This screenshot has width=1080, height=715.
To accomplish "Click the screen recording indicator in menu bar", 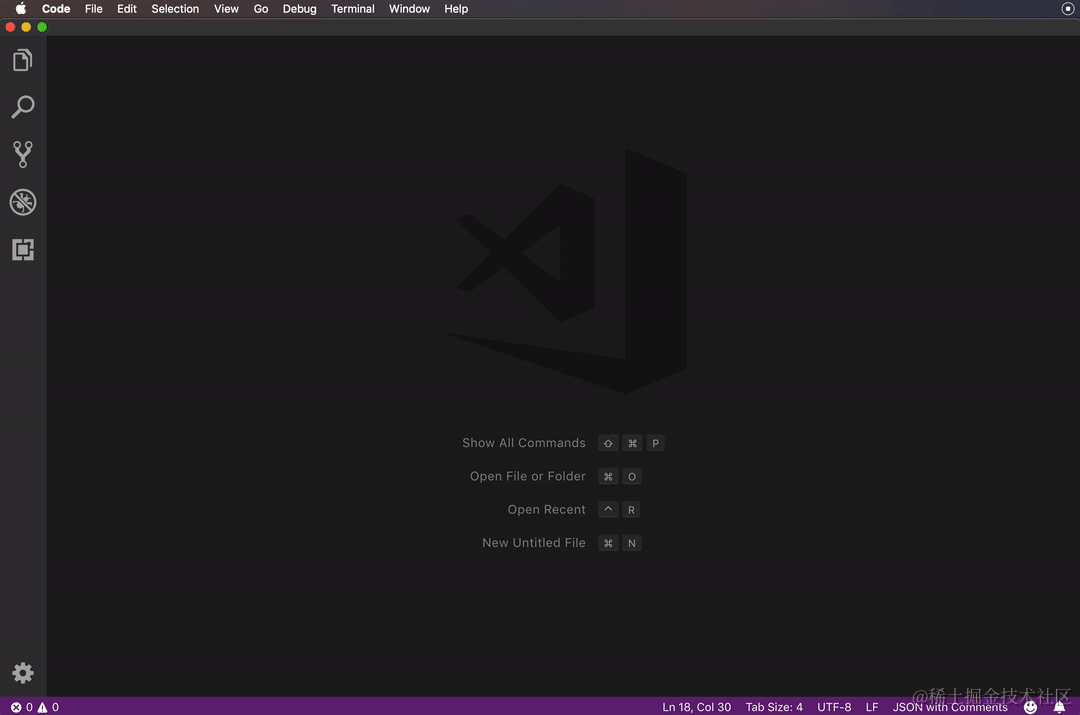I will tap(1068, 8).
